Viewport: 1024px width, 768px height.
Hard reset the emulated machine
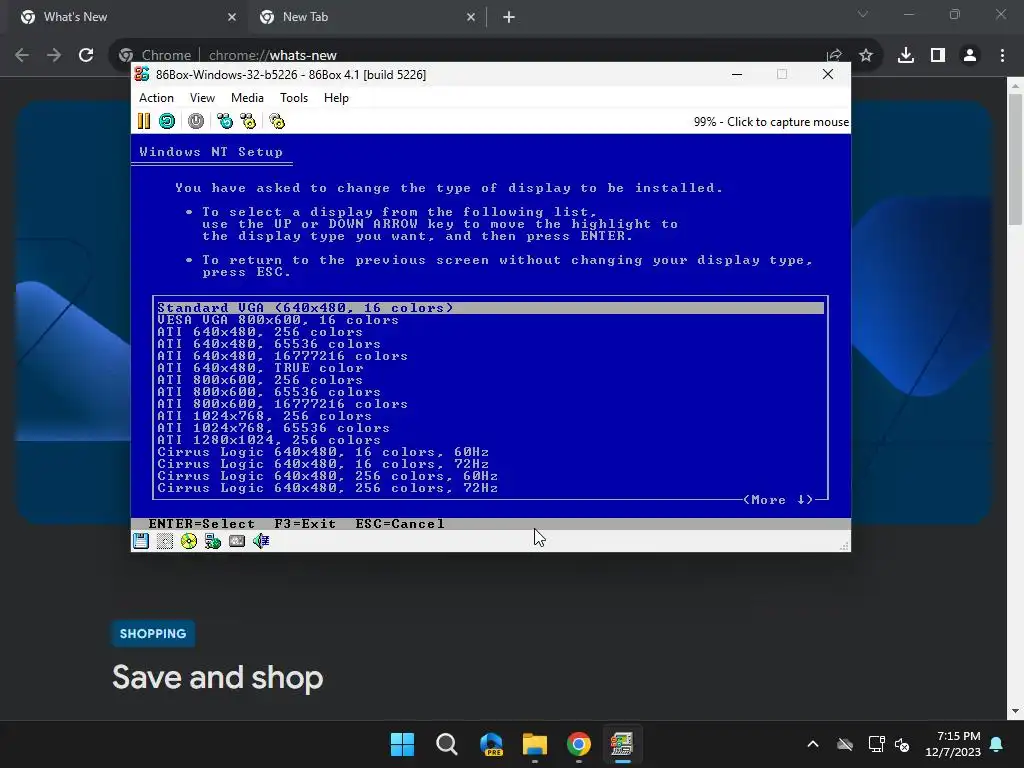167,121
